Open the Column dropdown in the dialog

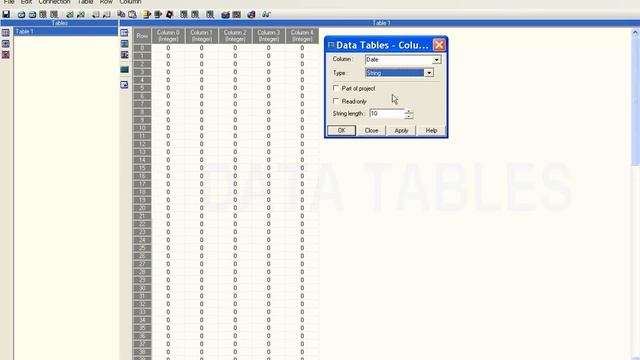[436, 60]
